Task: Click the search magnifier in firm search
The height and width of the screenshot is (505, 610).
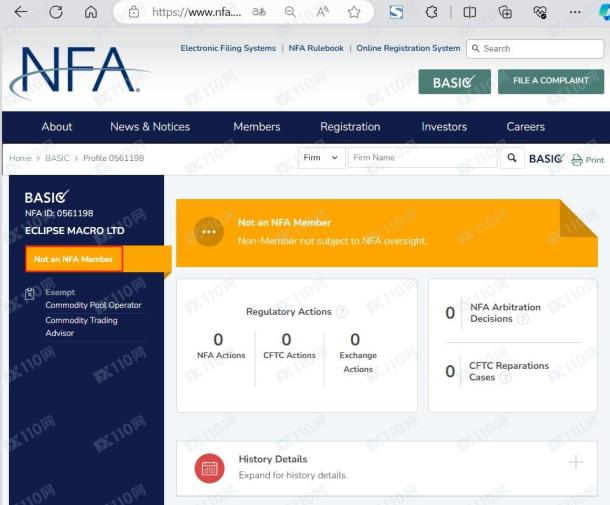Action: click(x=512, y=158)
